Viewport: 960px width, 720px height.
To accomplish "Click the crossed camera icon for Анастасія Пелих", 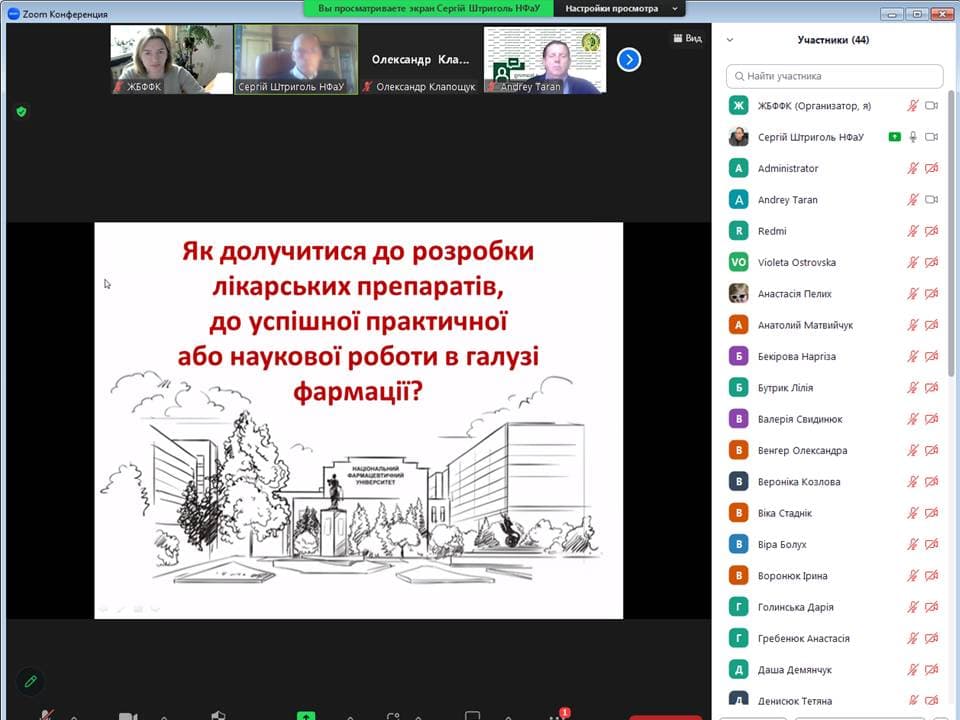I will pyautogui.click(x=931, y=294).
